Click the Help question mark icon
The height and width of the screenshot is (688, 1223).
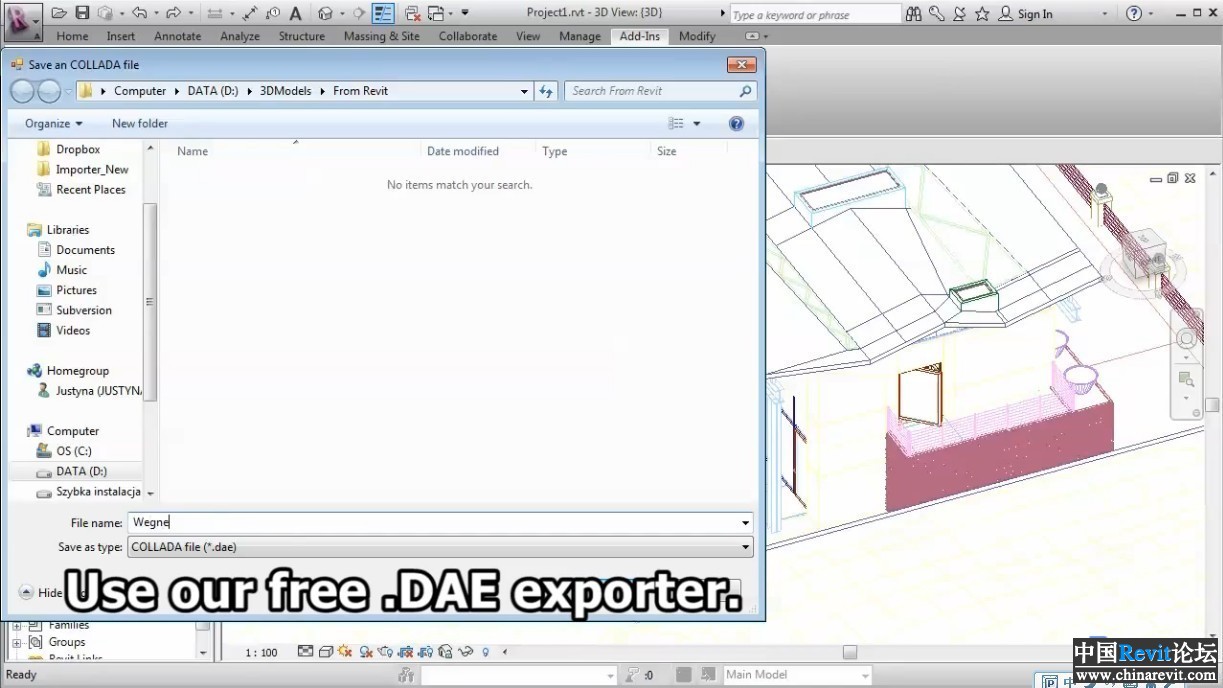(x=1134, y=13)
